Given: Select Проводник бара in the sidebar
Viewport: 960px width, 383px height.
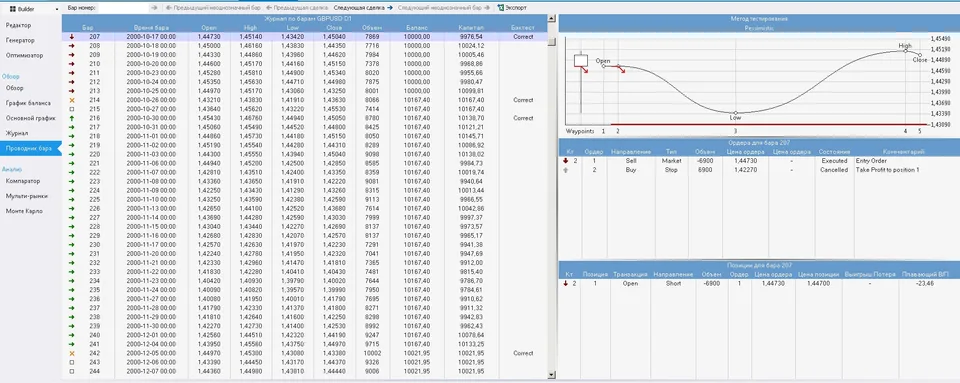Looking at the screenshot, I should coord(31,148).
